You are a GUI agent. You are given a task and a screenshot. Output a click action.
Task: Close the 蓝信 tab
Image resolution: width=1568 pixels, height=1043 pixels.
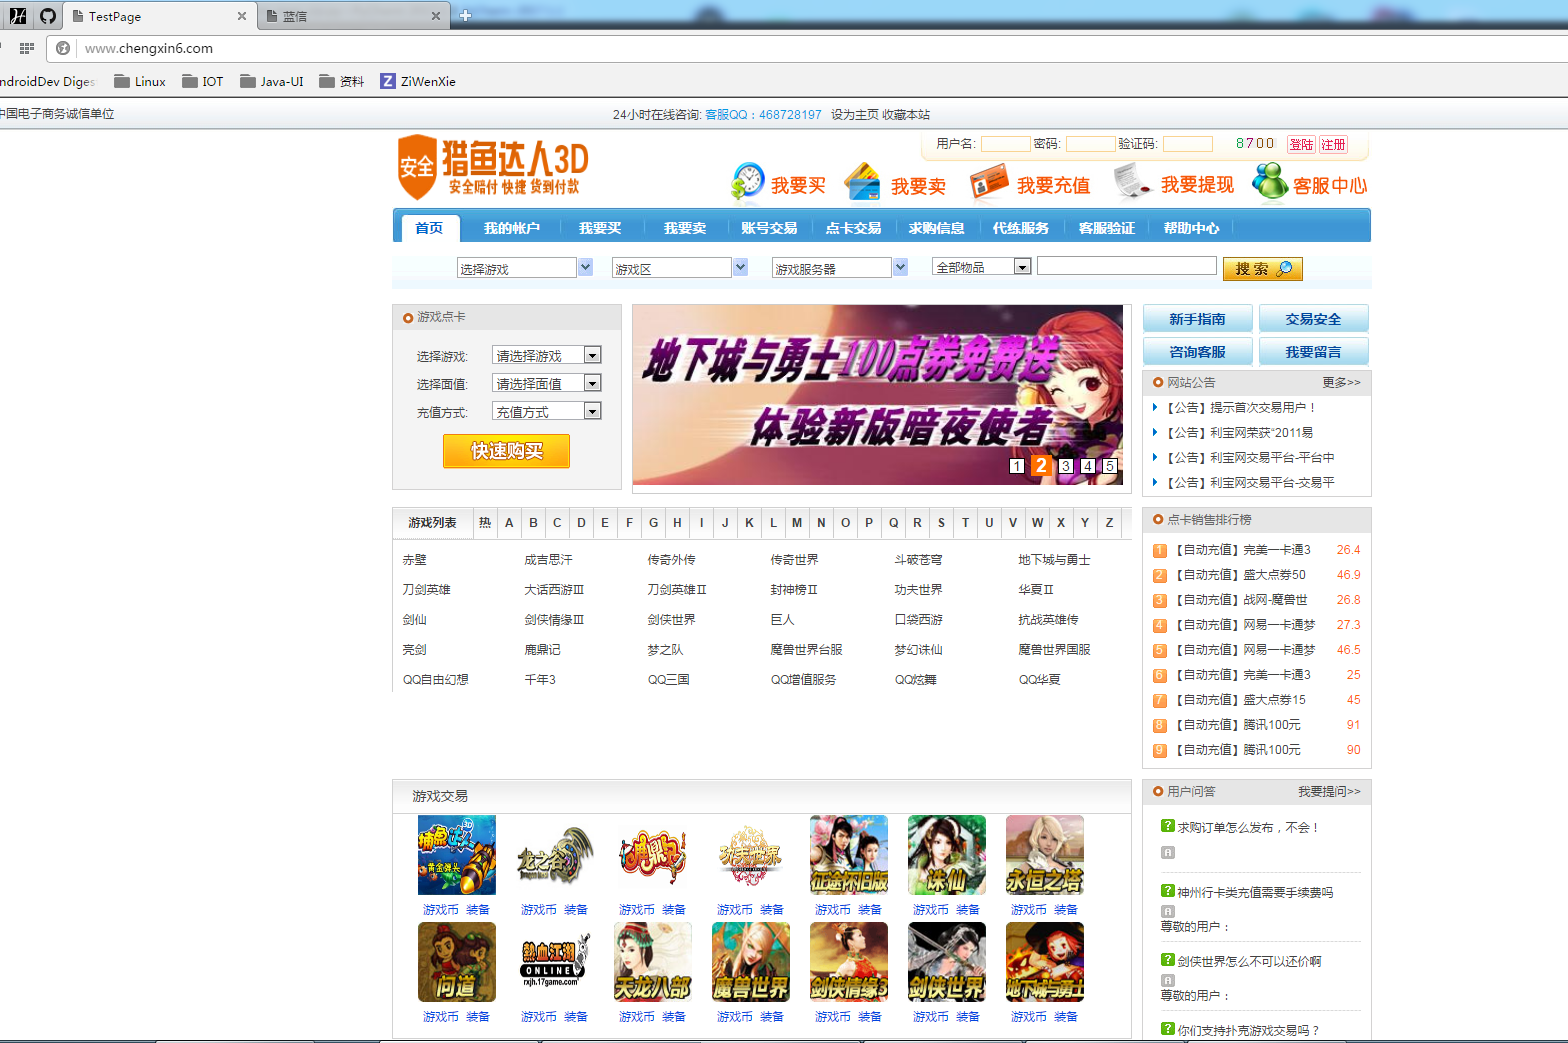point(435,16)
